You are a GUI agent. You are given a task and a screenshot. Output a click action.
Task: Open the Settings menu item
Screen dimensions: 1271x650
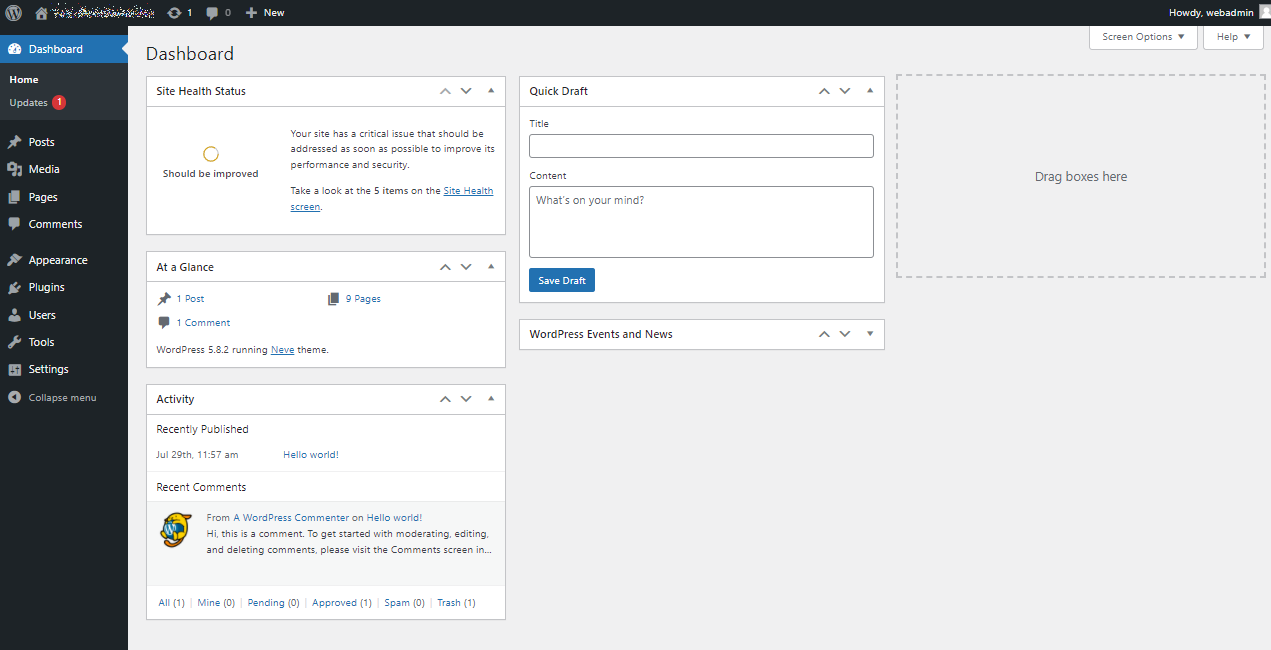point(48,369)
